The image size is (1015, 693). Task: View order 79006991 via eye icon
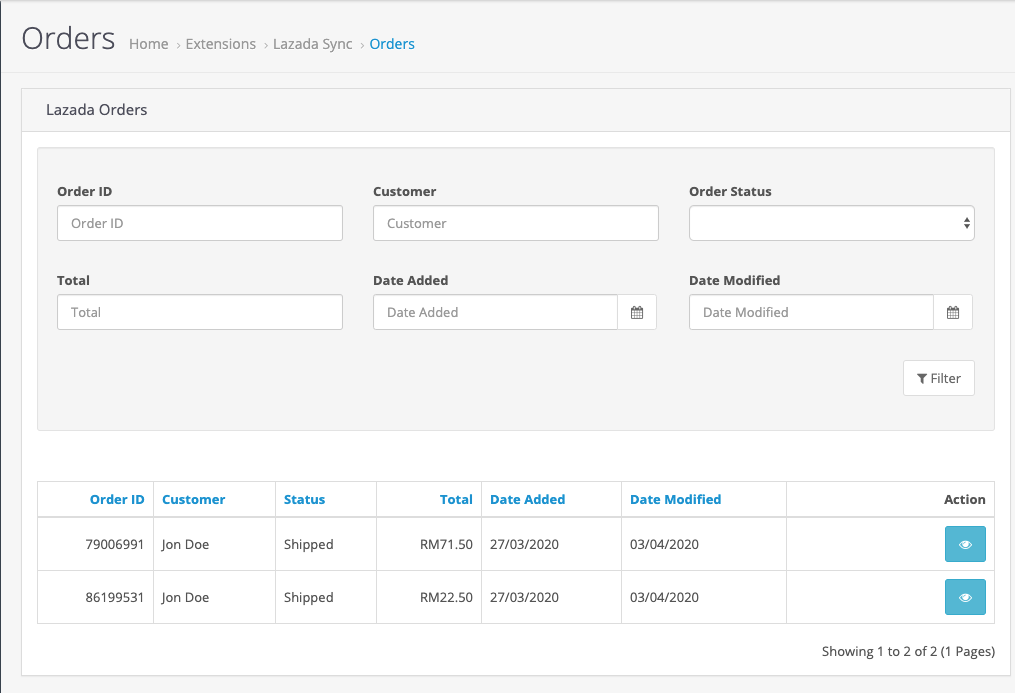click(965, 545)
